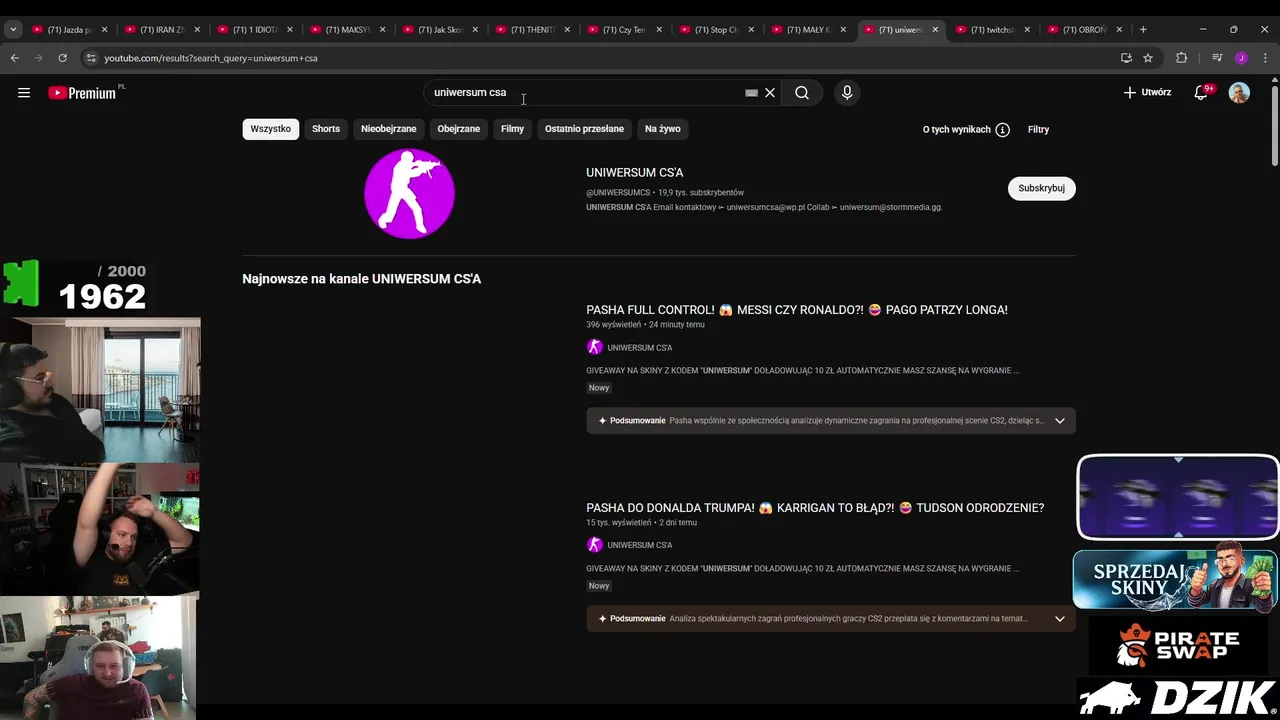Viewport: 1280px width, 720px height.
Task: Open the PASHA DO DONALDA TRUMPA video title
Action: 814,508
